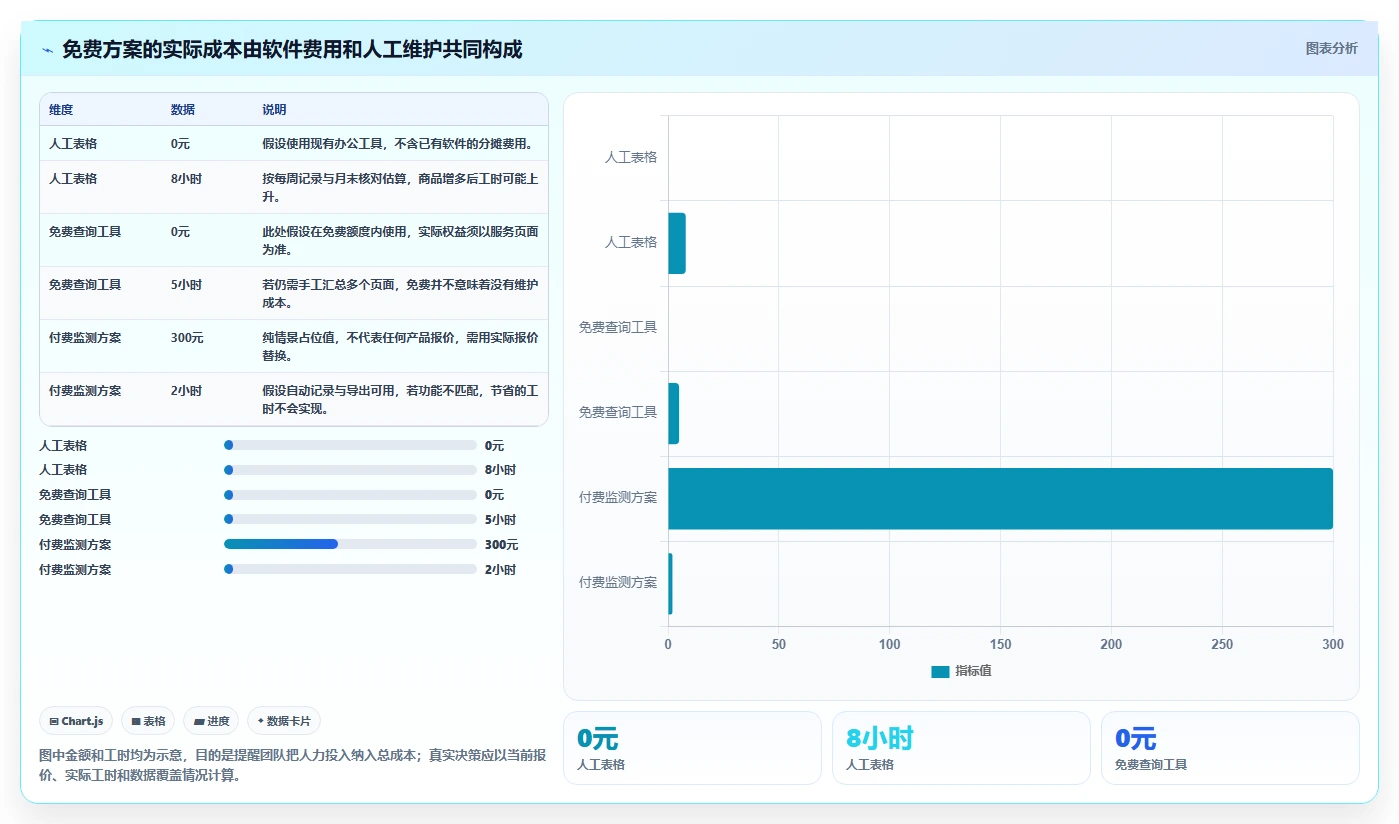Click the 图表分析 label in the header

point(1331,48)
